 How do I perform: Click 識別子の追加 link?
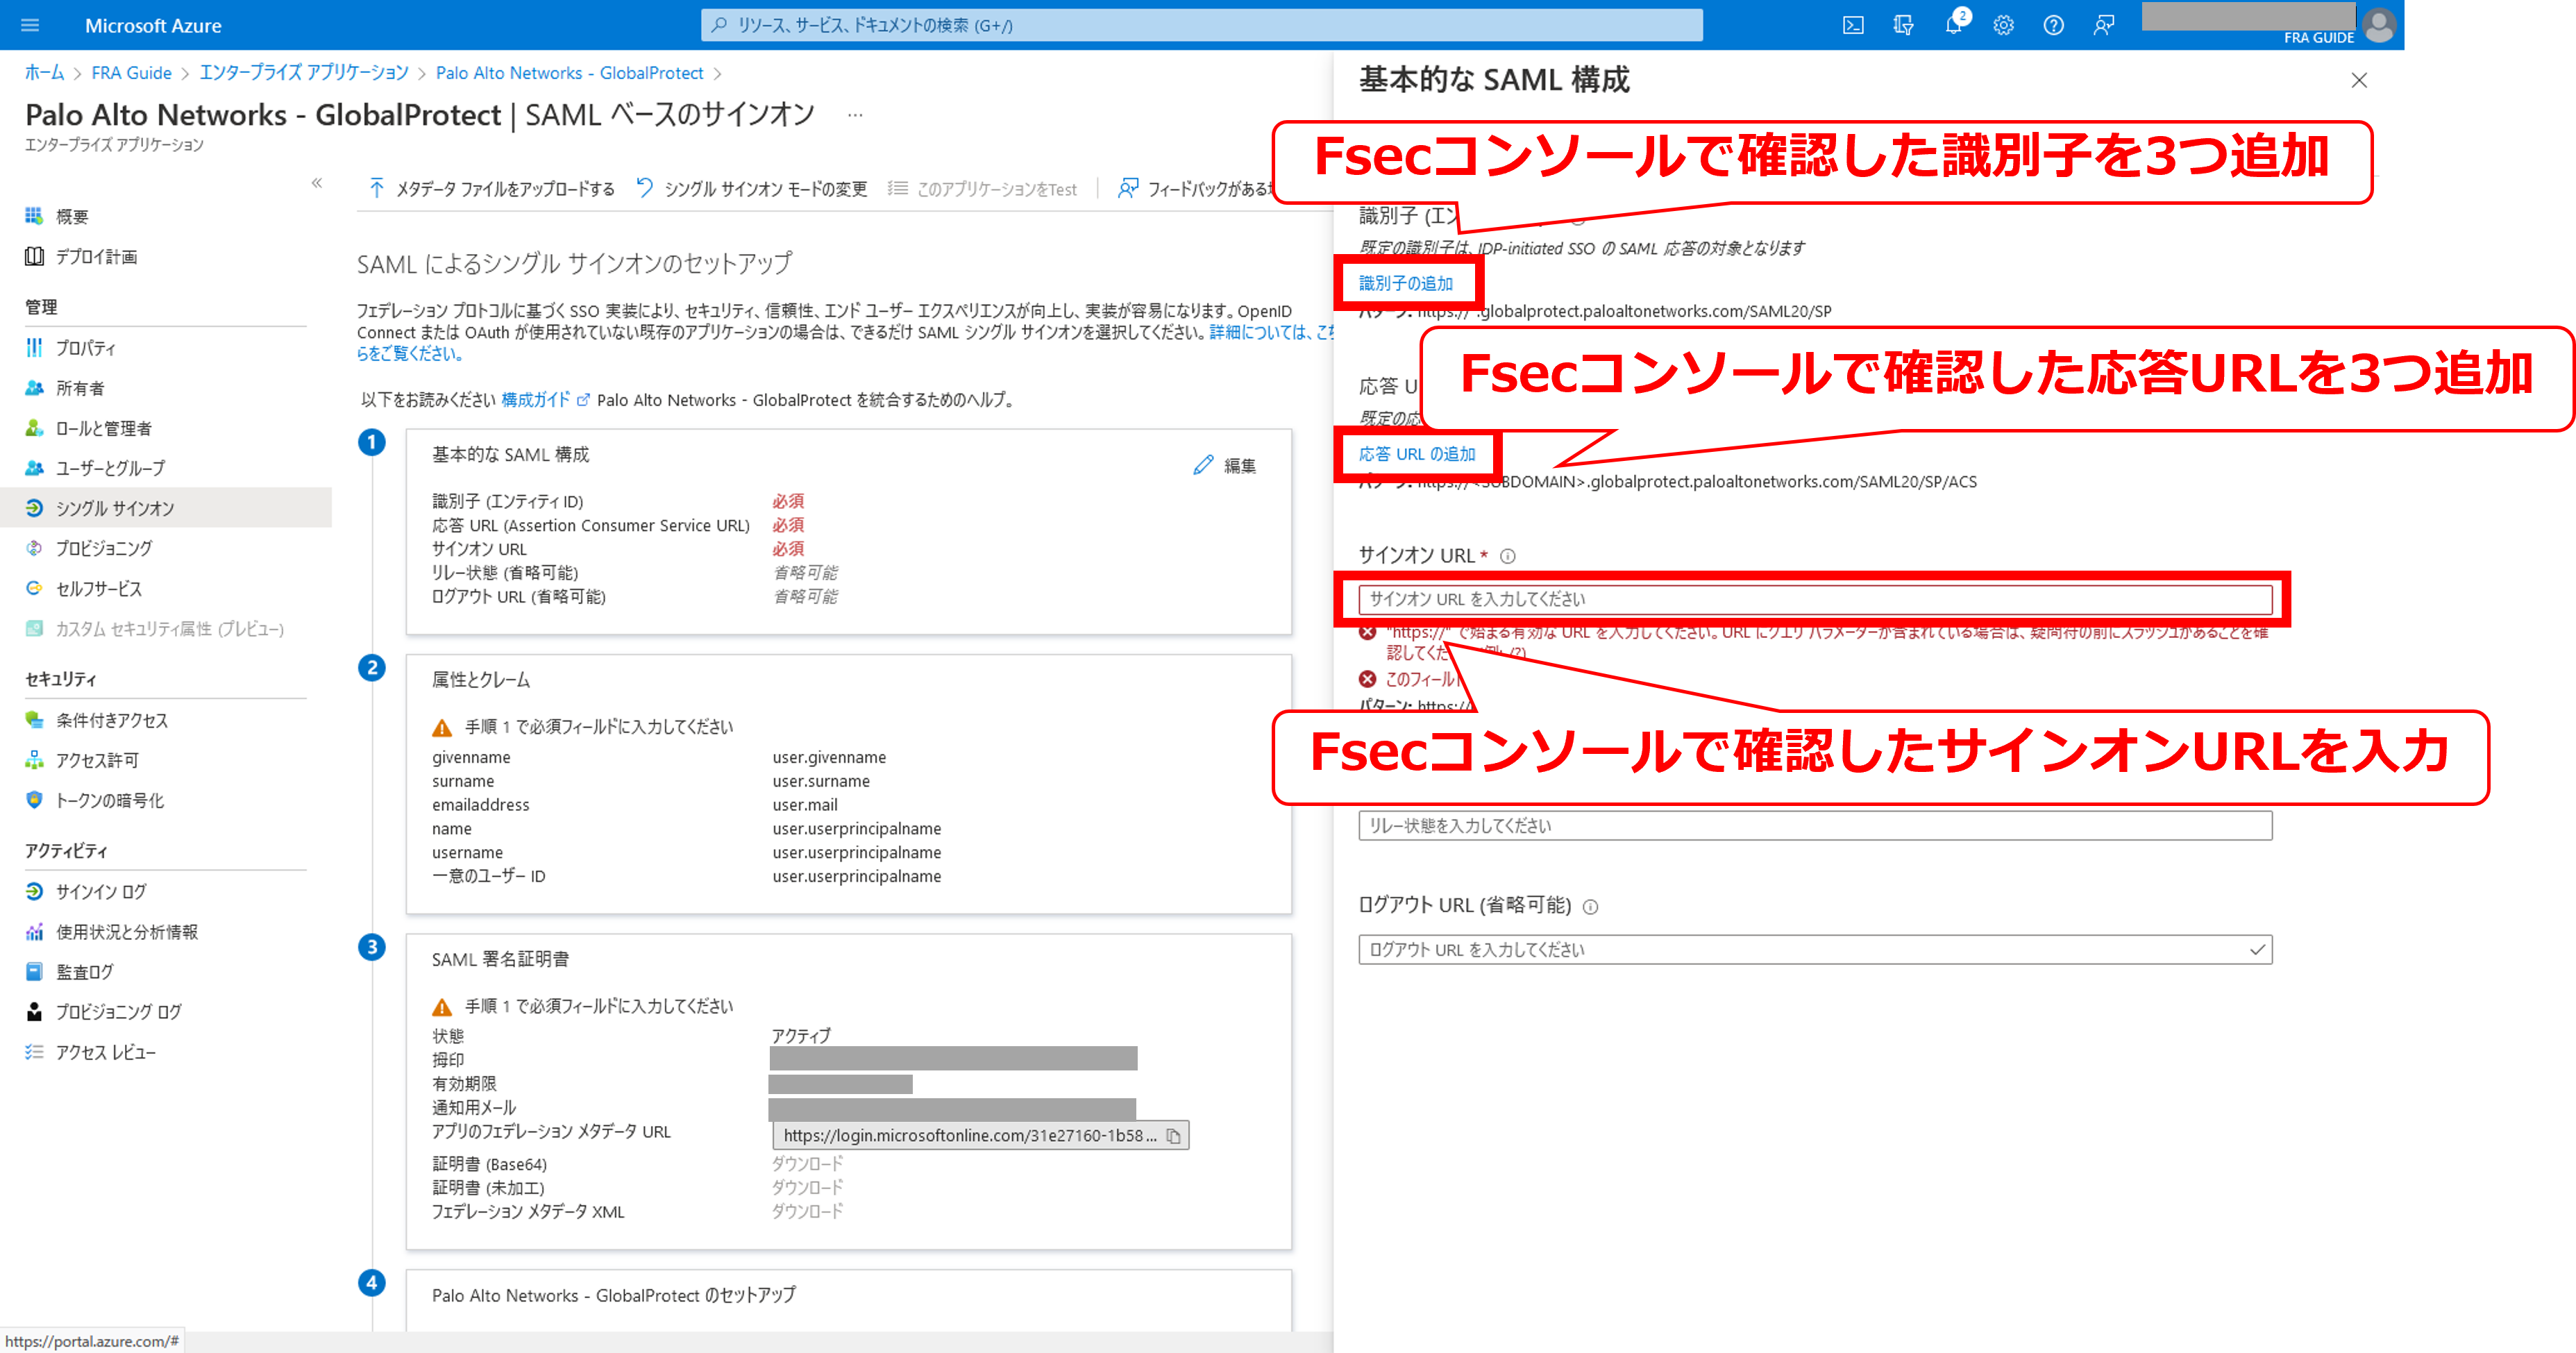pyautogui.click(x=1405, y=283)
